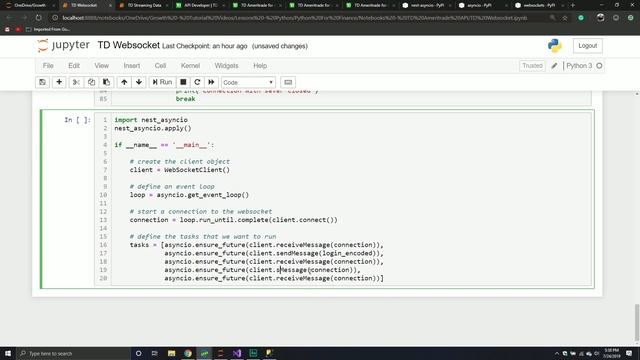Click line 1 import nest_asyncio
Viewport: 640px width, 360px height.
pos(151,120)
